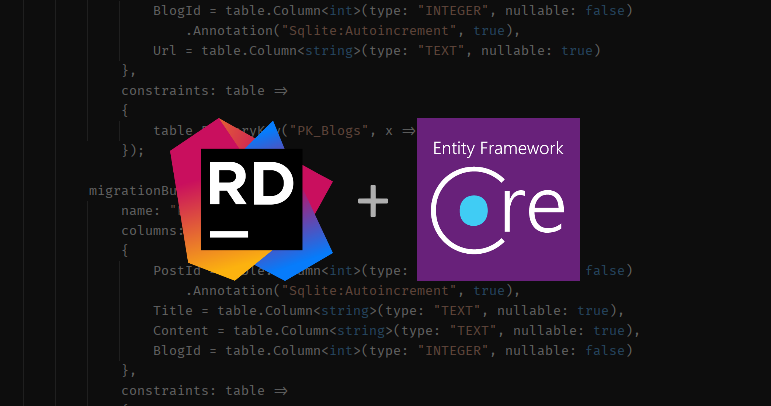Click the plus sign between the logos
Screen dimensions: 771x406
coord(373,201)
